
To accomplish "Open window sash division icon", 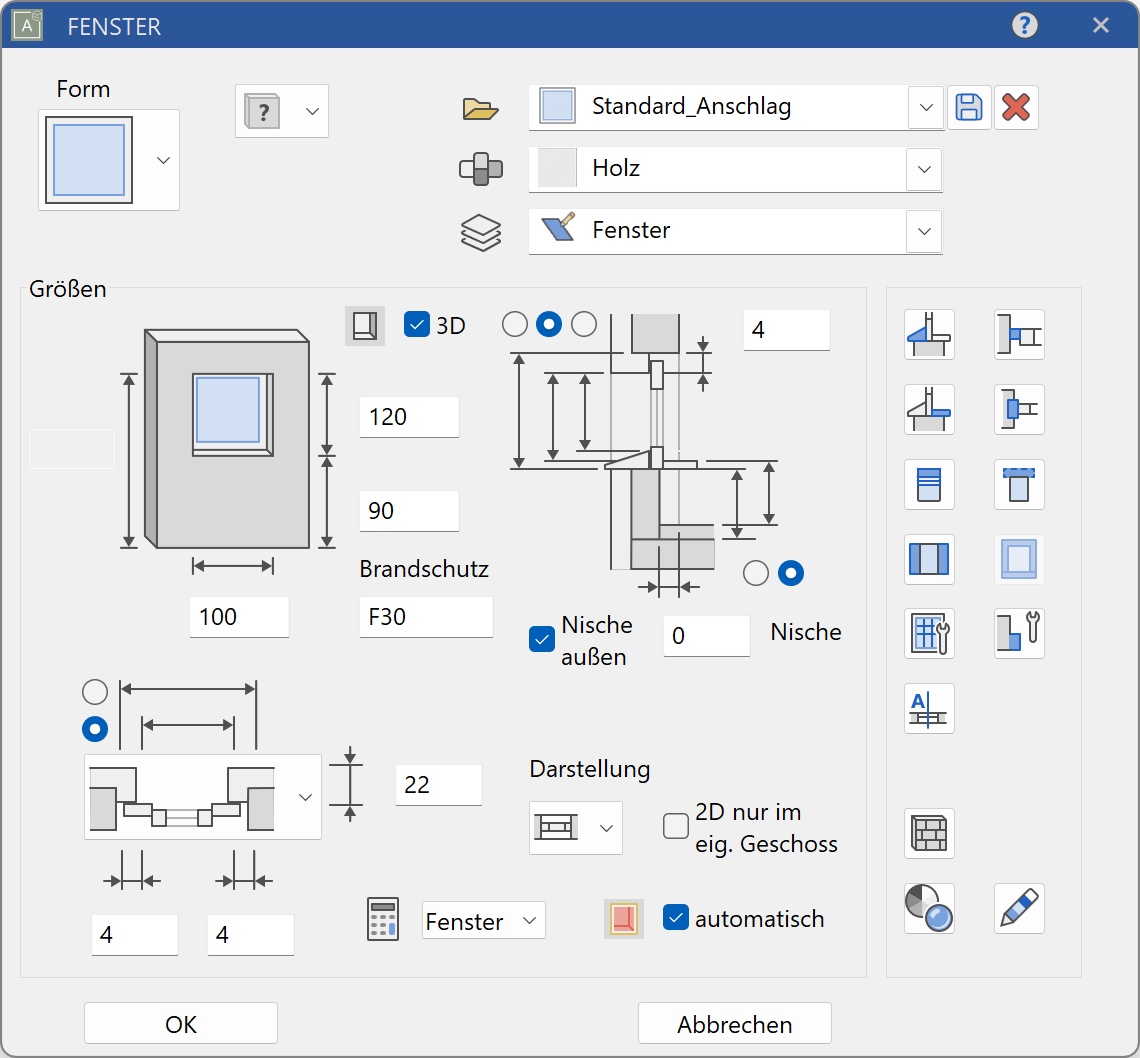I will click(x=929, y=559).
